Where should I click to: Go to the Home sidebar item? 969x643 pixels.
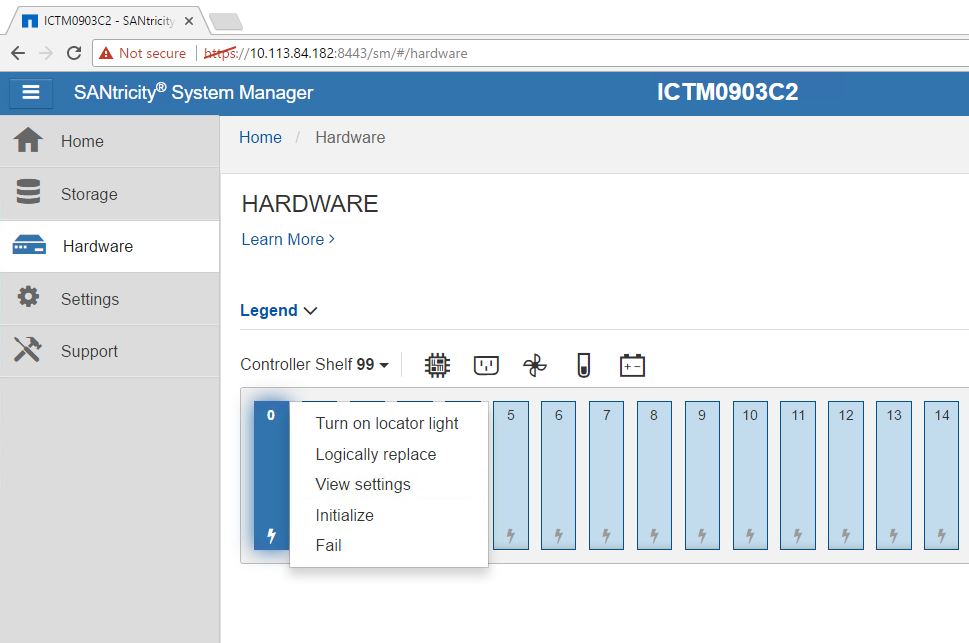110,141
